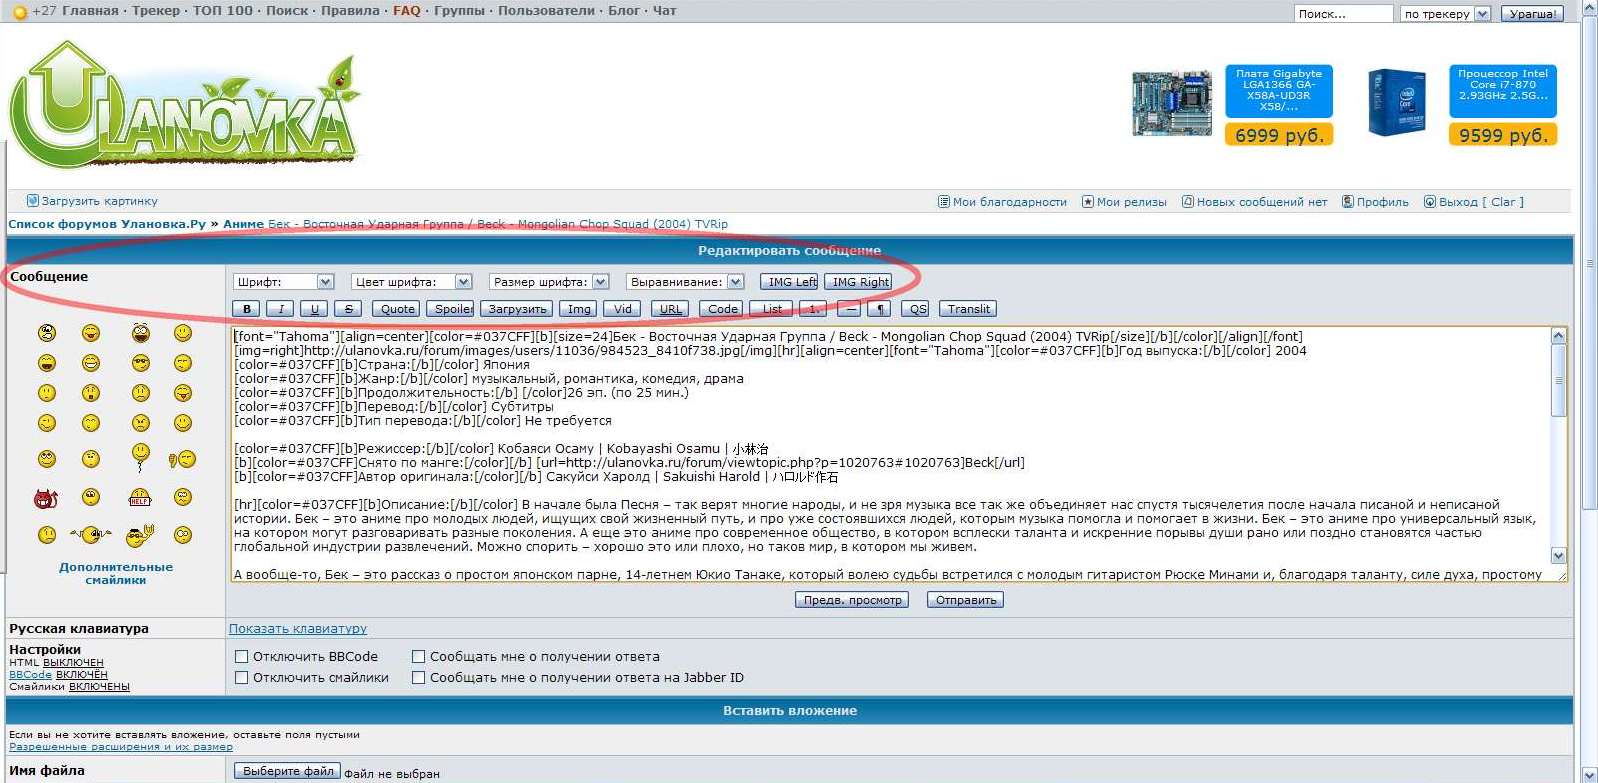Go to Главная in the top menu
The width and height of the screenshot is (1598, 783).
(x=90, y=11)
